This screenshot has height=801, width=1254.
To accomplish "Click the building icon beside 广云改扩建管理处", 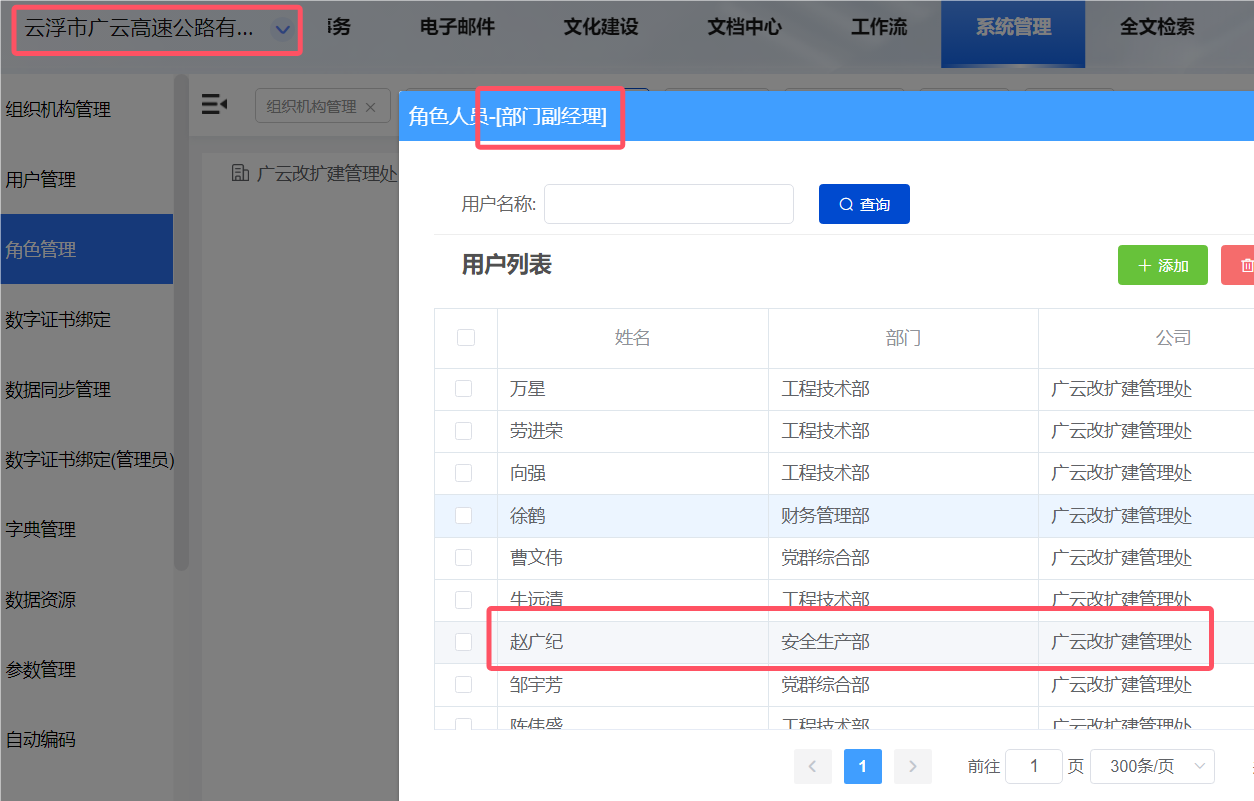I will pyautogui.click(x=240, y=173).
